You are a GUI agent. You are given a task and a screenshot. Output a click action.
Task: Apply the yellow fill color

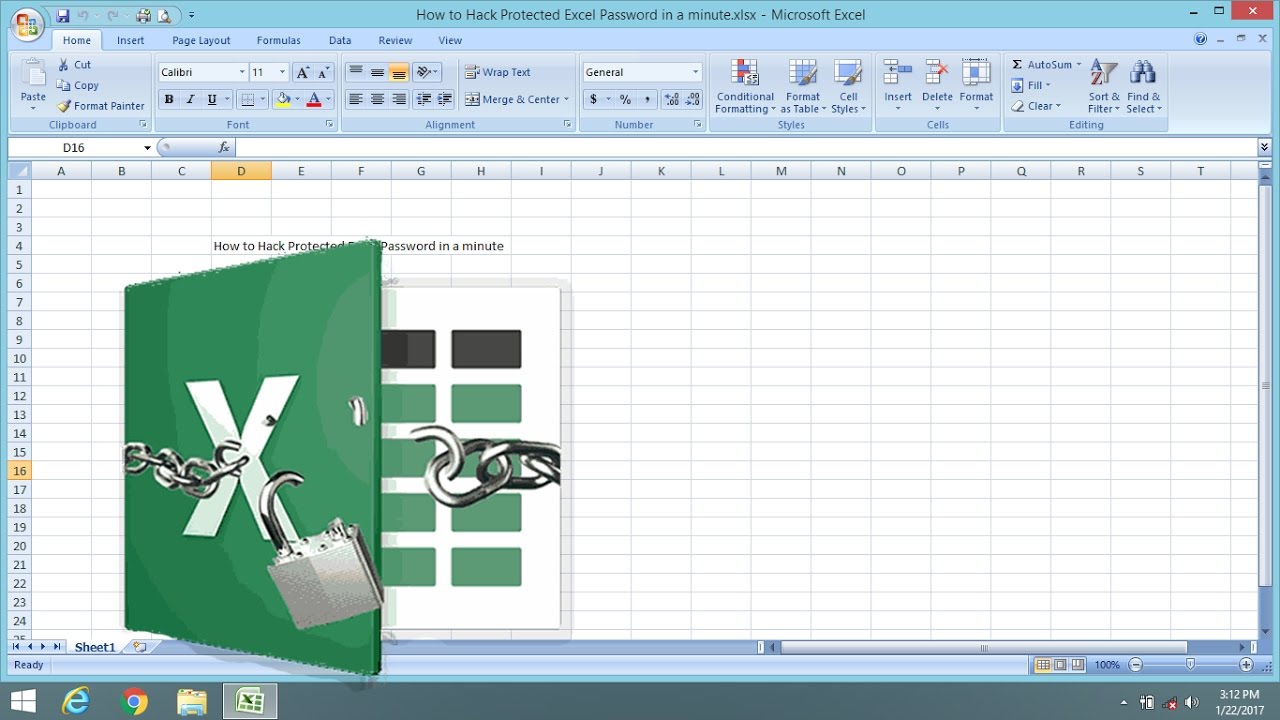283,99
